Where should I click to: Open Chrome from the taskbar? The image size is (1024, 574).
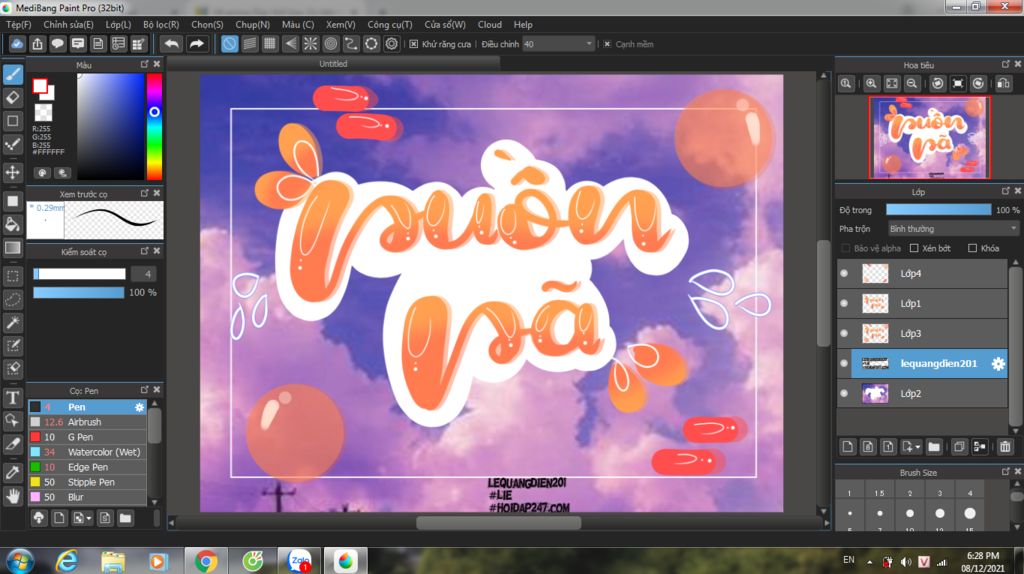point(206,561)
